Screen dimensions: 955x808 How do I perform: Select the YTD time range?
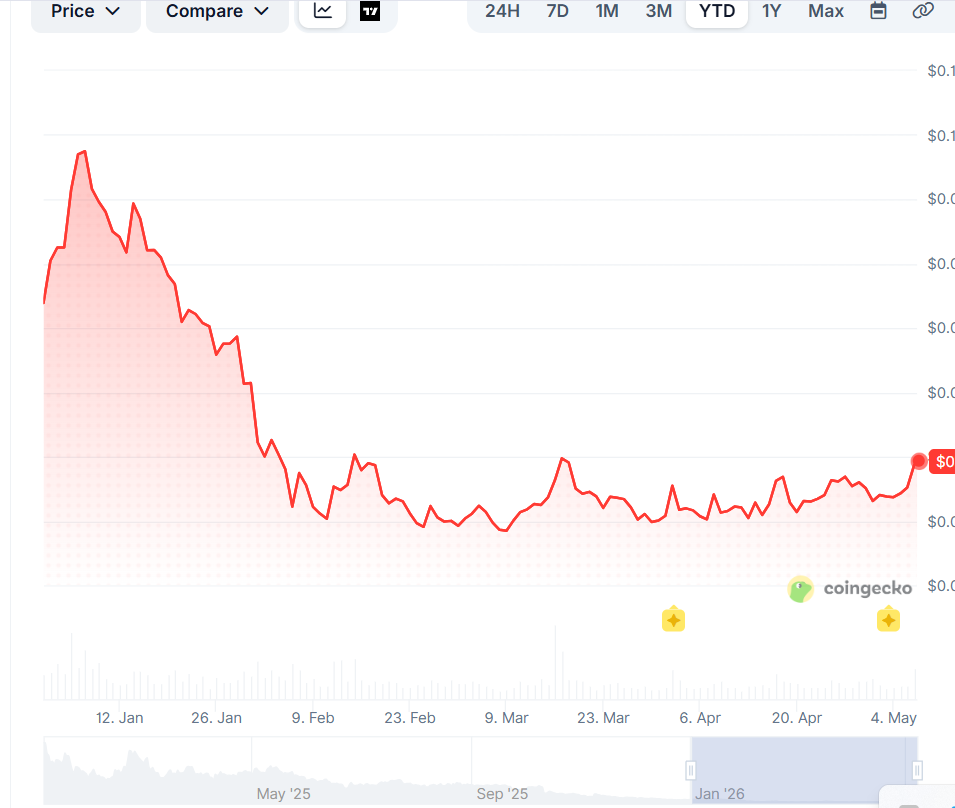pyautogui.click(x=717, y=11)
